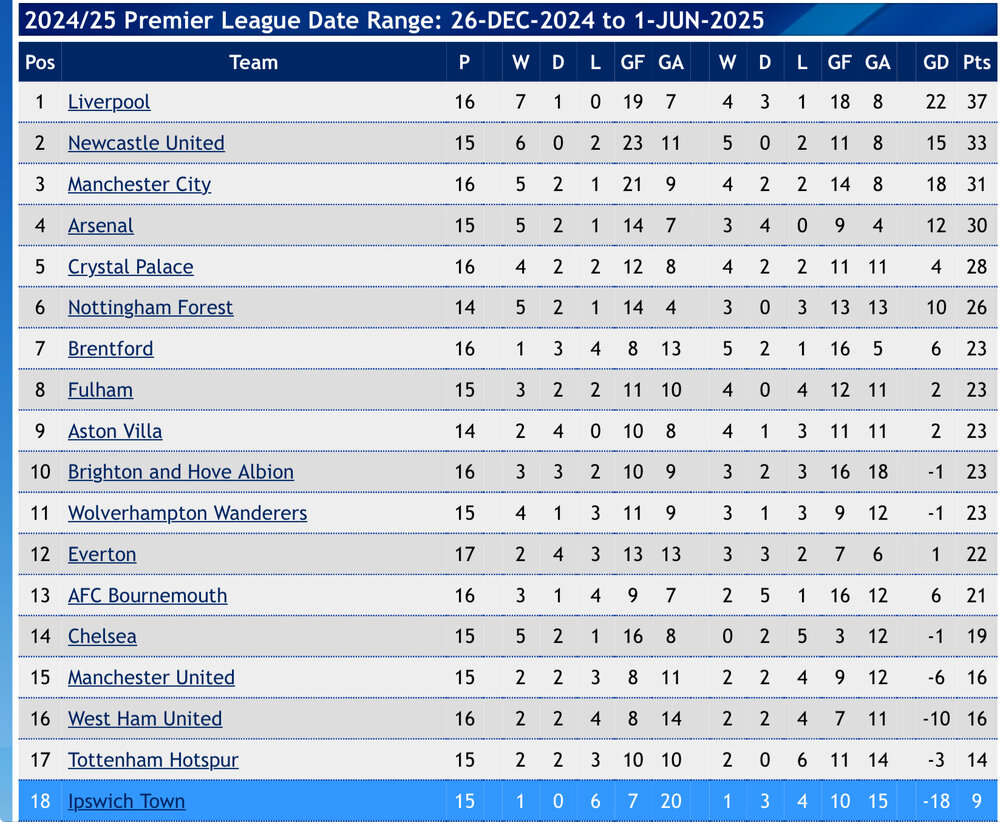This screenshot has width=1000, height=822.
Task: Open Brighton and Hove Albion link
Action: click(181, 472)
